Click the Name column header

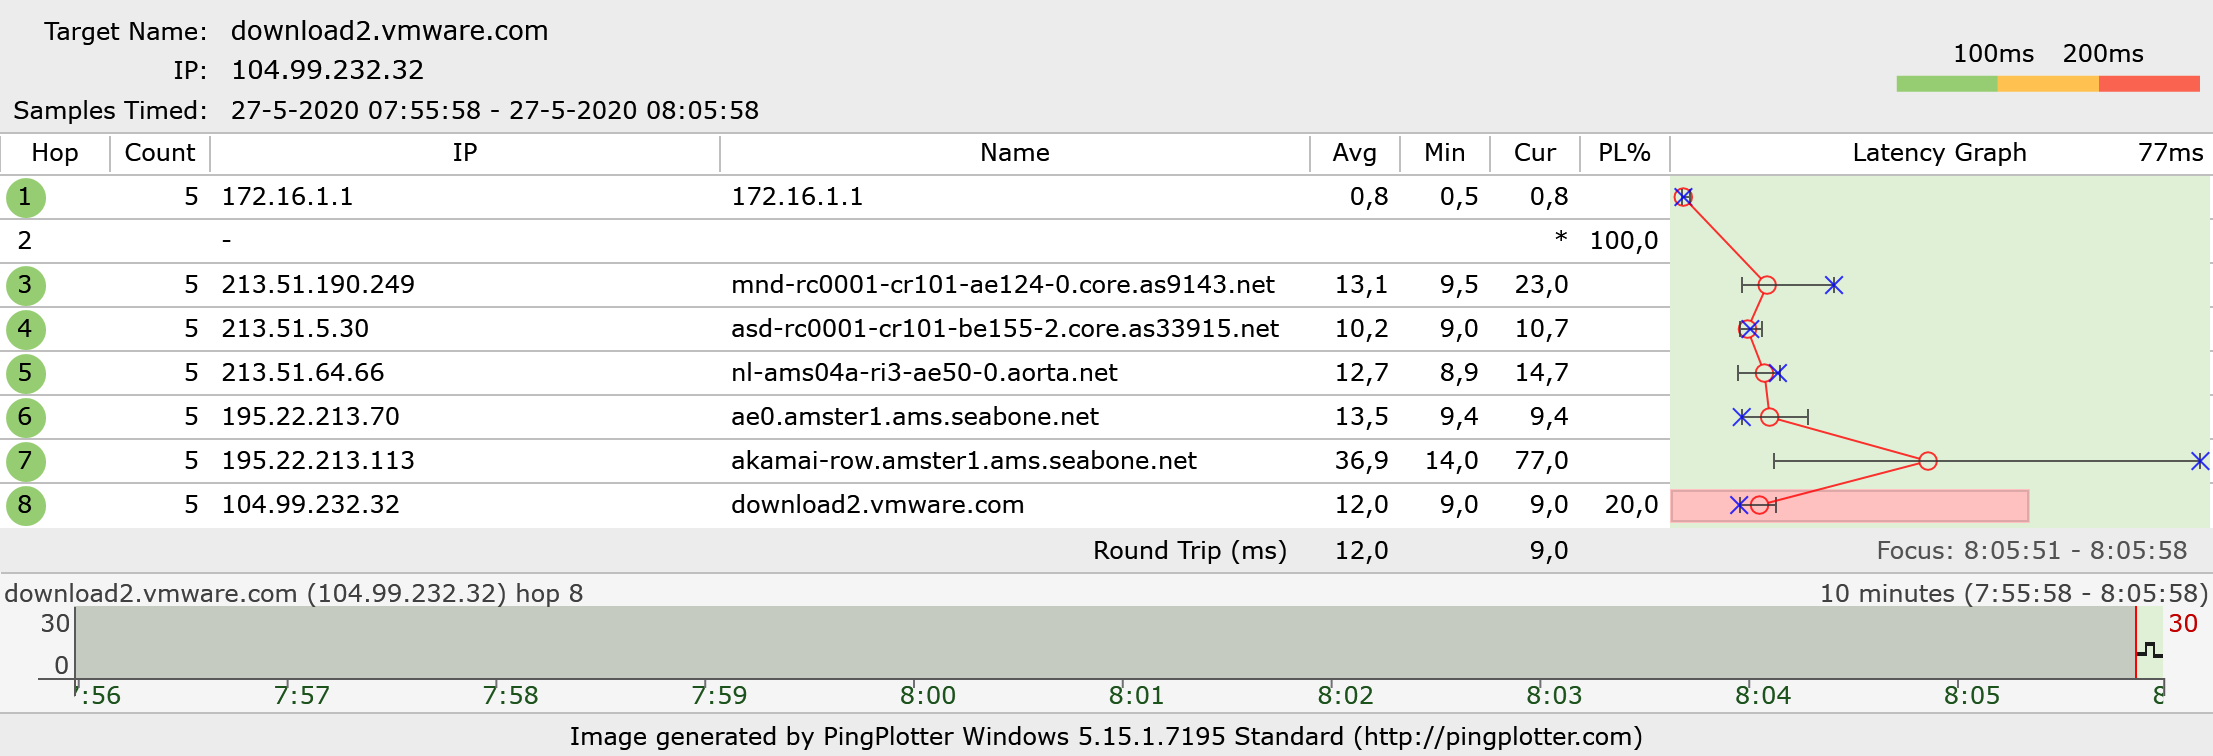[1014, 153]
